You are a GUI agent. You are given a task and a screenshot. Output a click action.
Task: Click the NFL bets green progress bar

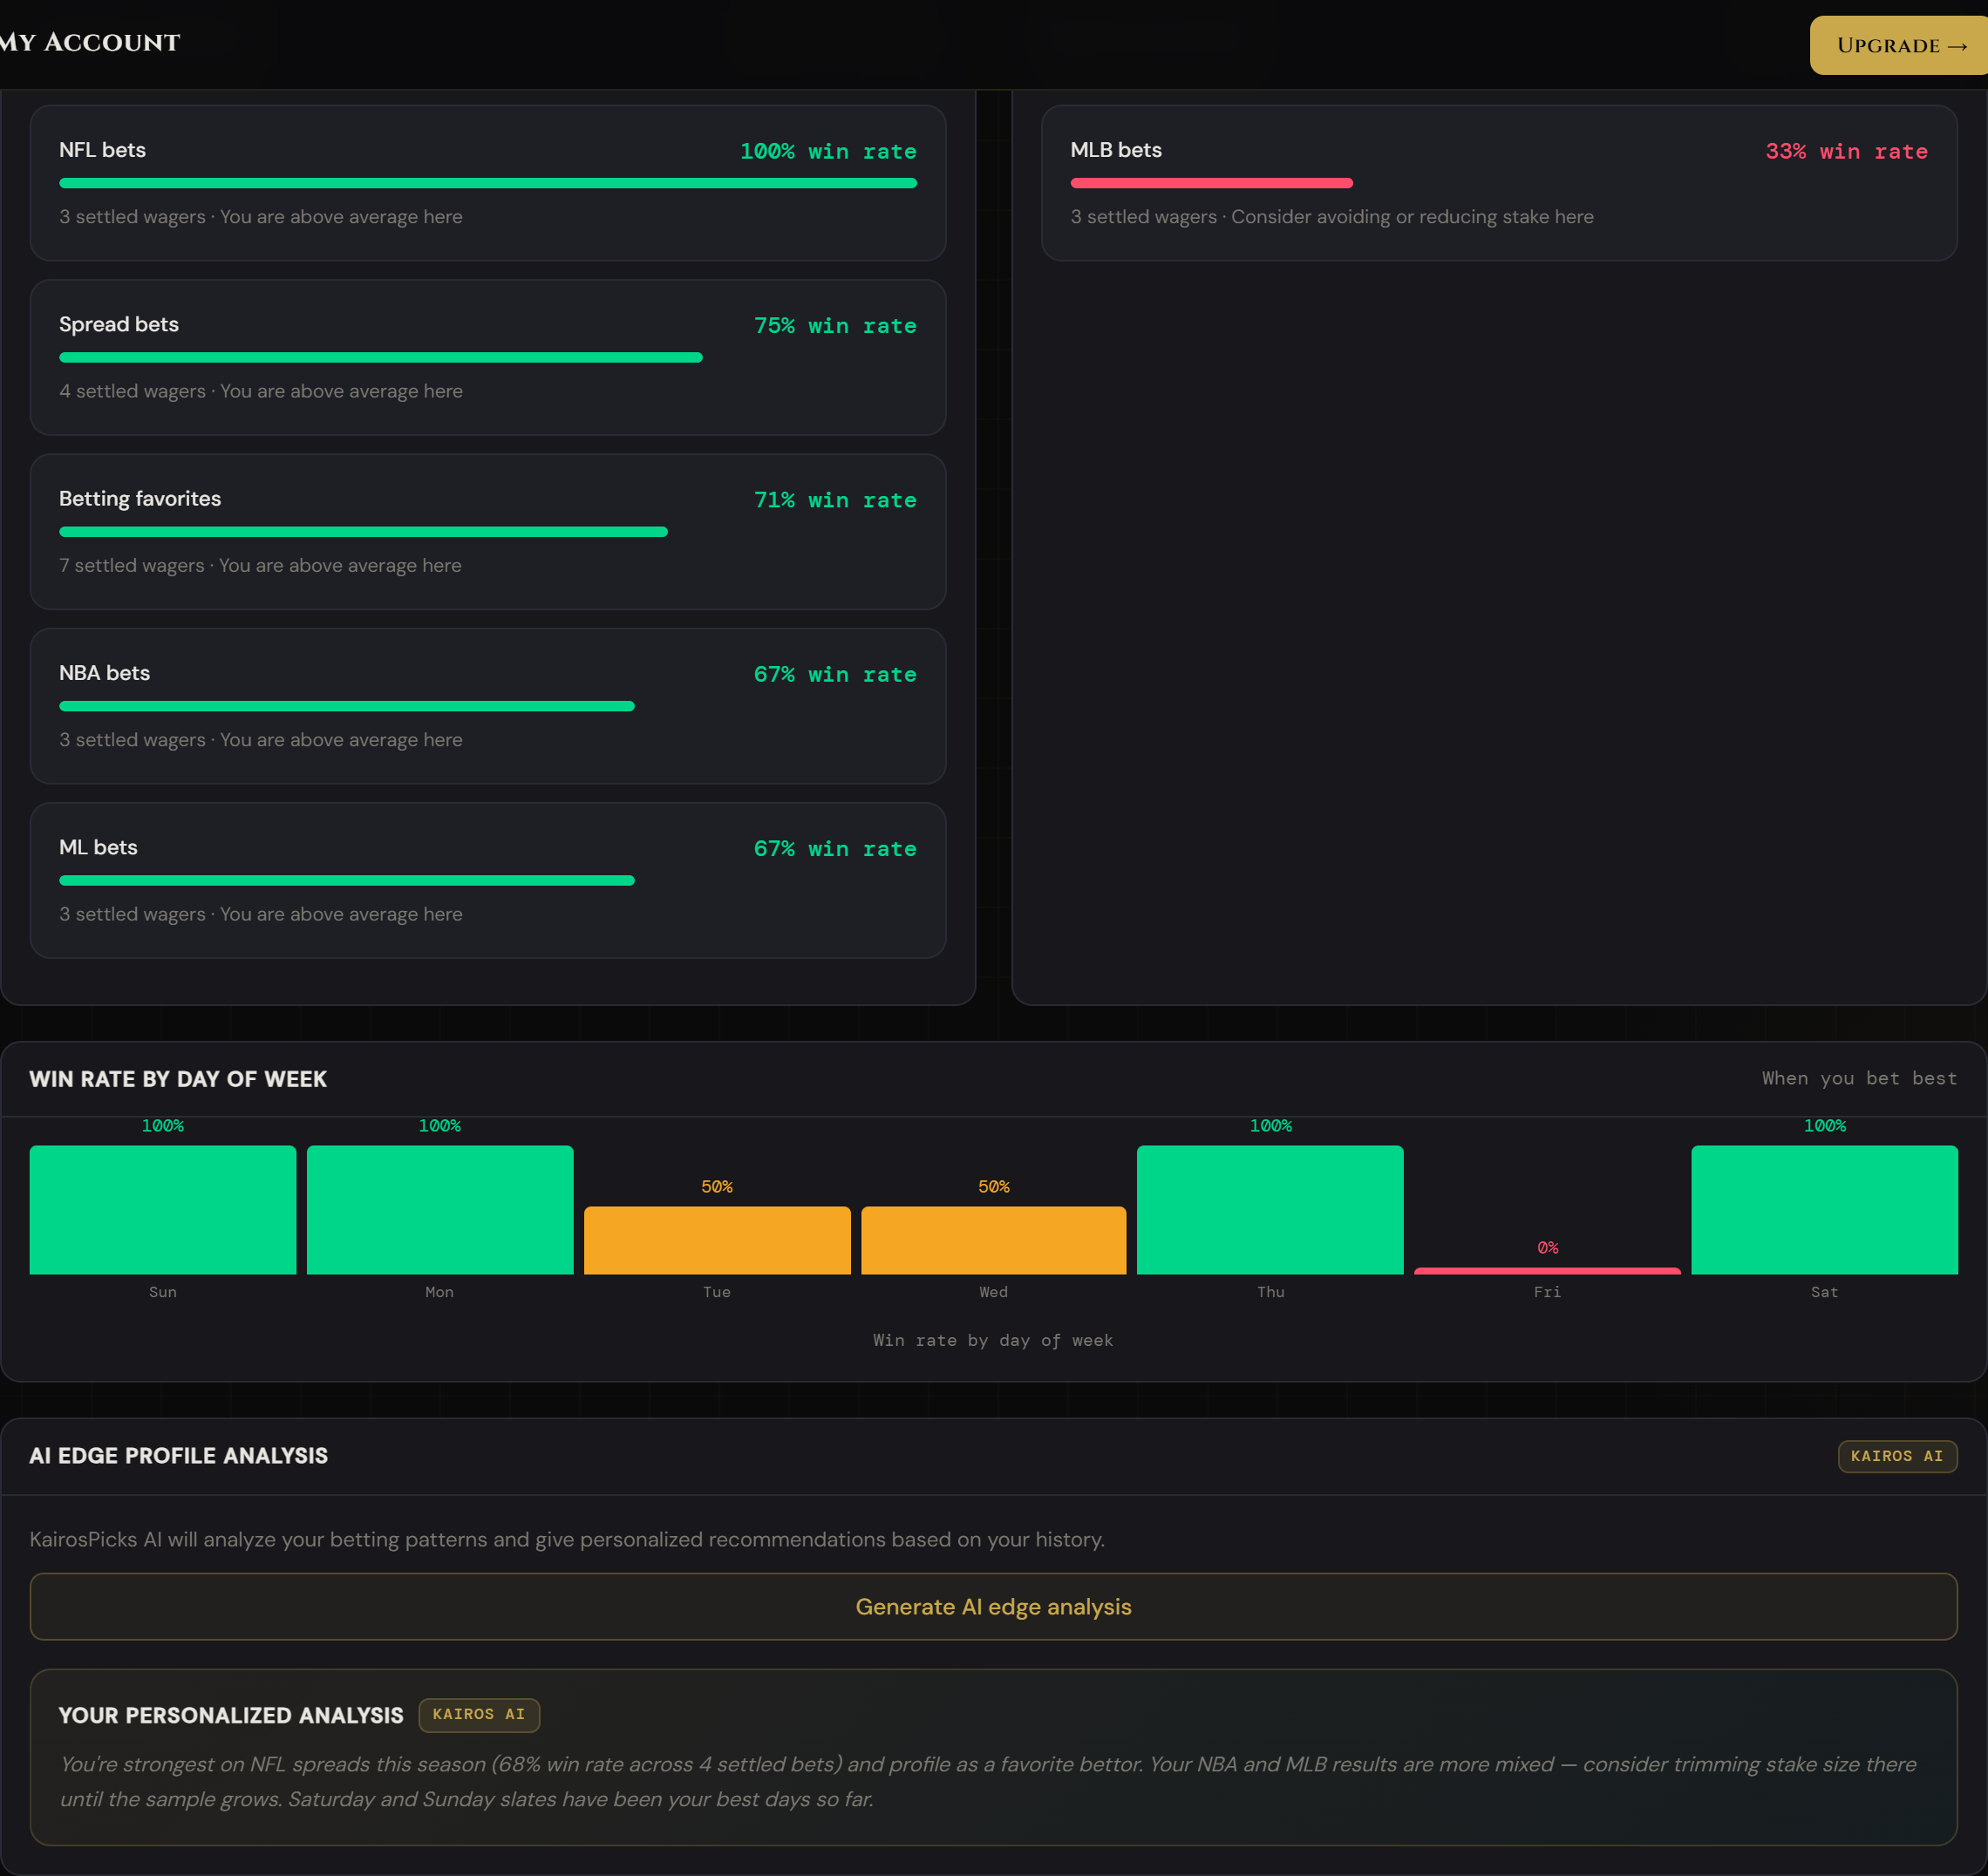coord(488,183)
